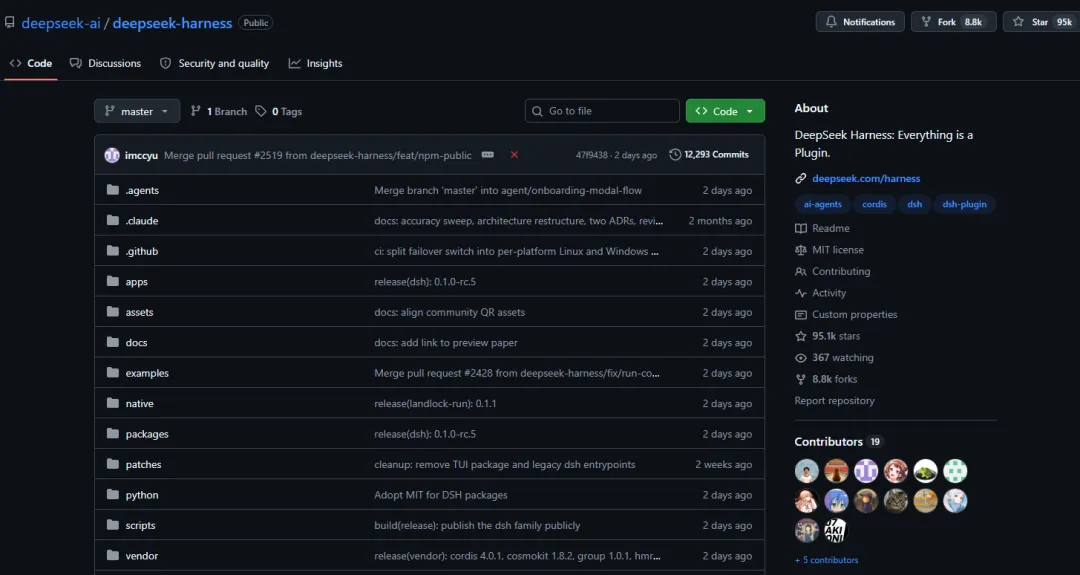The image size is (1080, 575).
Task: Expand commit message ellipsis button
Action: point(488,155)
